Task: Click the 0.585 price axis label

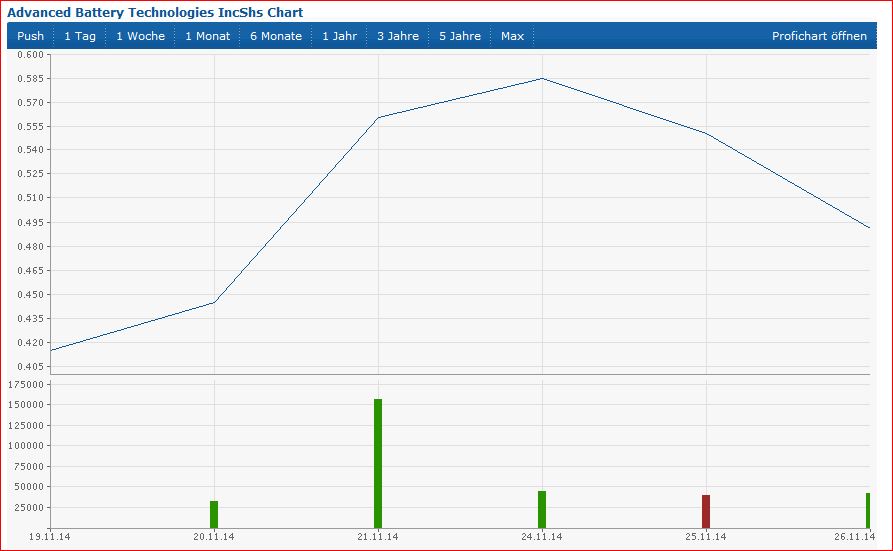Action: click(30, 79)
